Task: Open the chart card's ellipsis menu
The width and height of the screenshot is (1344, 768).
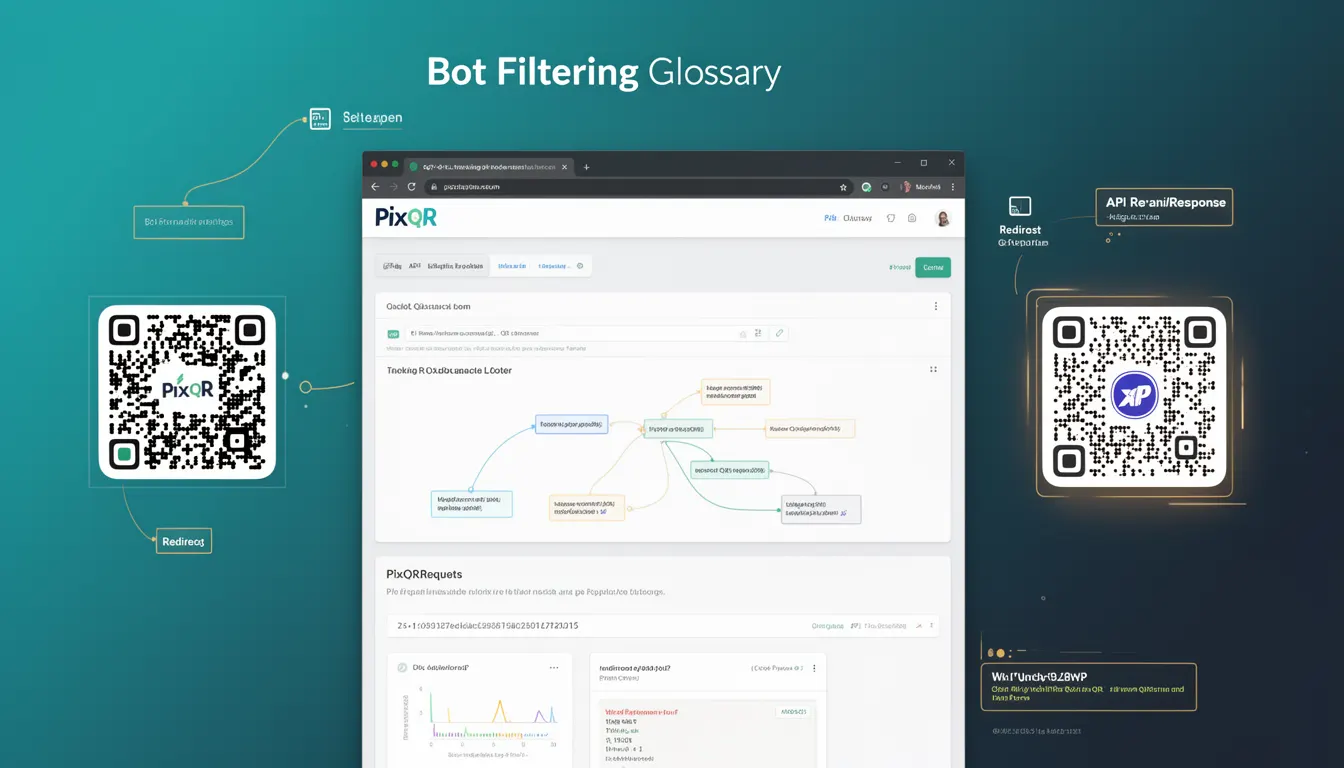Action: 554,667
